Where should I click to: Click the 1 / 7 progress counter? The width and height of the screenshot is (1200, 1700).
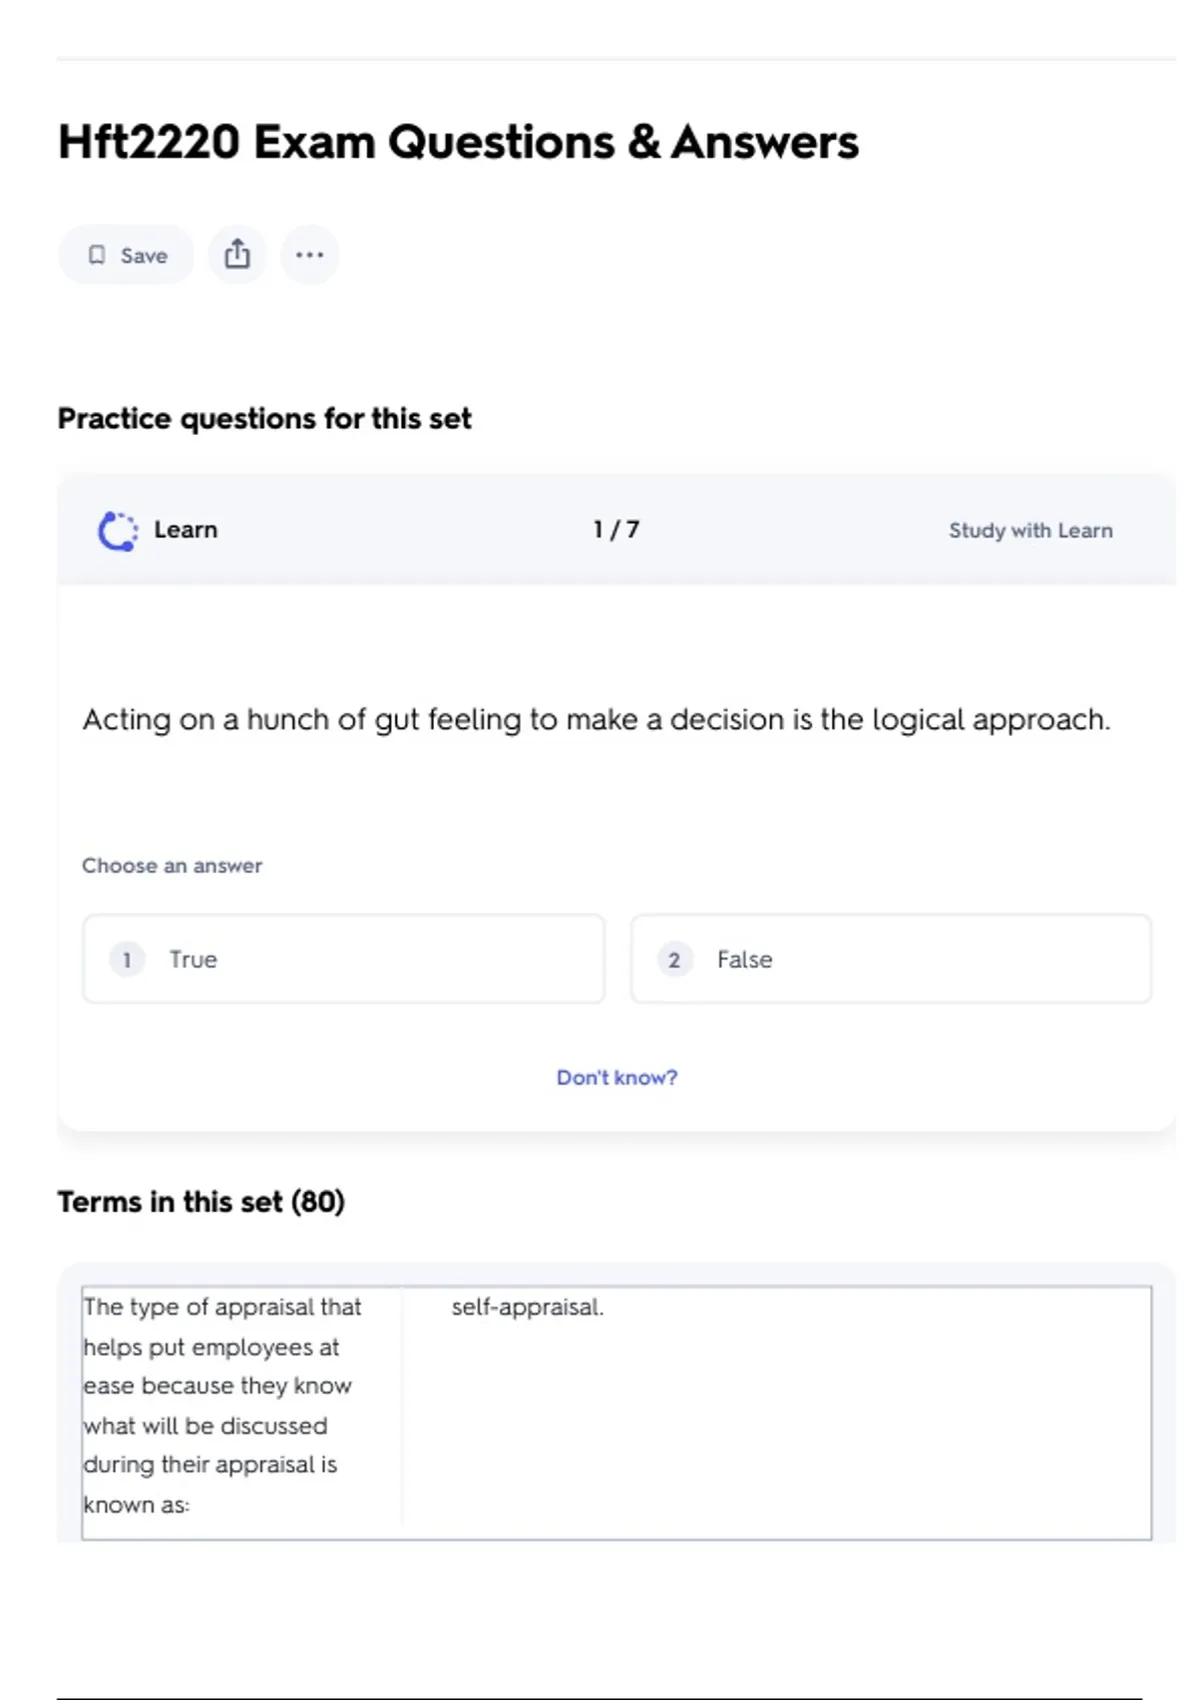[x=616, y=530]
